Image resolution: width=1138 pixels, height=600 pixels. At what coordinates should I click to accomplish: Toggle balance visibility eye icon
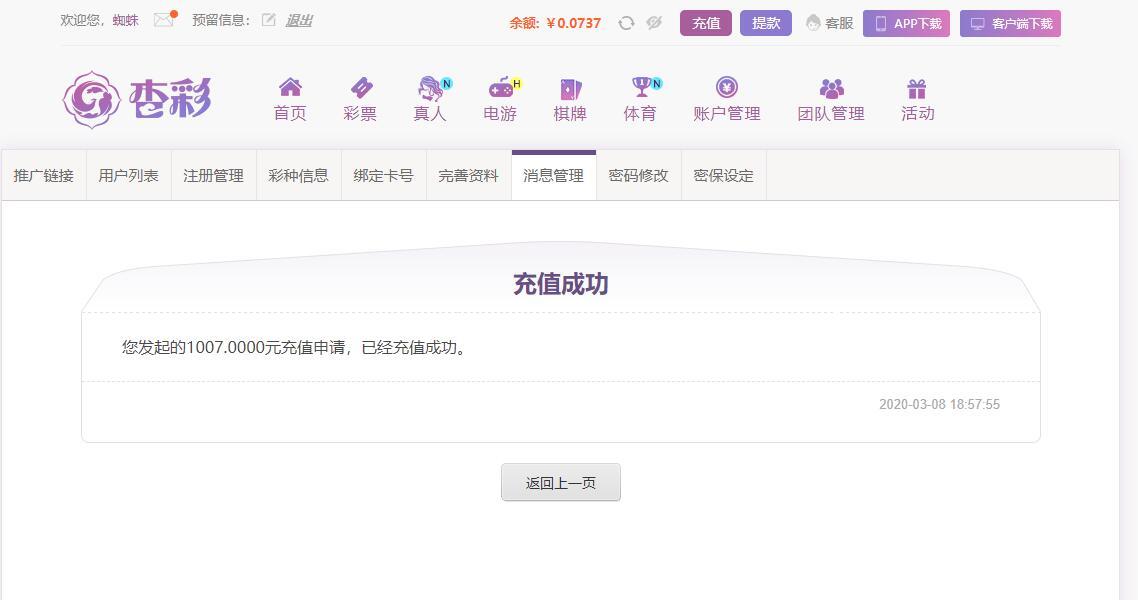pyautogui.click(x=655, y=23)
